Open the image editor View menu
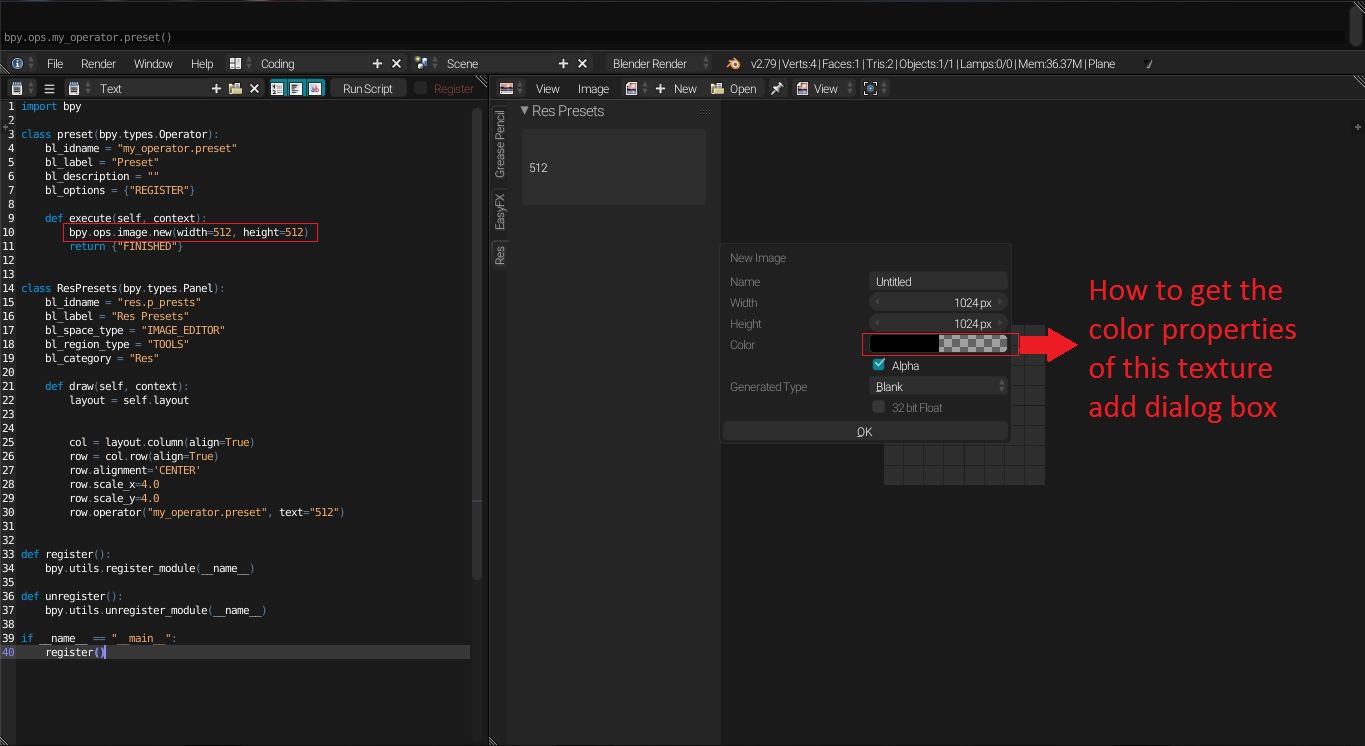The height and width of the screenshot is (746, 1365). click(x=548, y=88)
